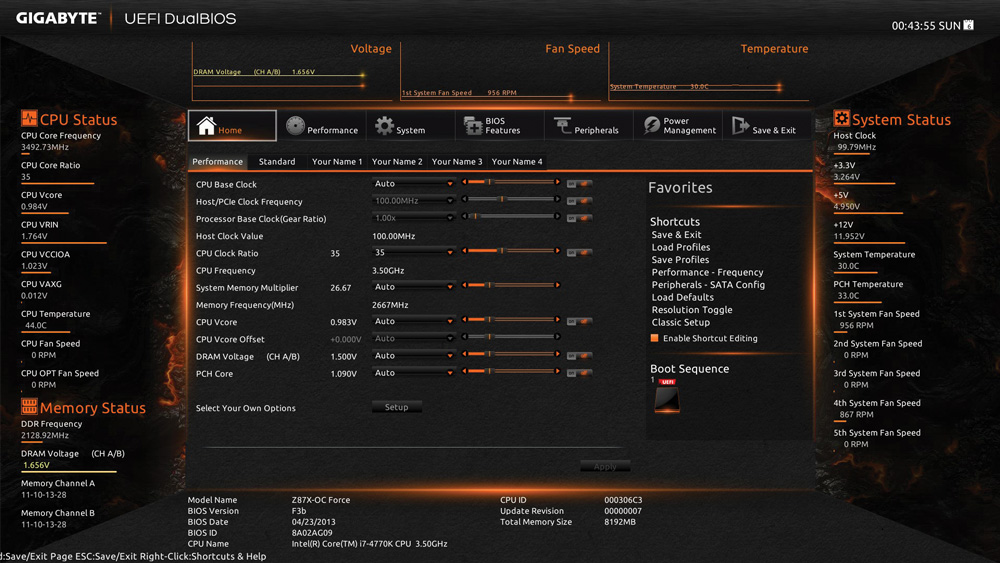
Task: Click the Host/PCIe Clock Frequency slider right arrow
Action: (x=557, y=200)
